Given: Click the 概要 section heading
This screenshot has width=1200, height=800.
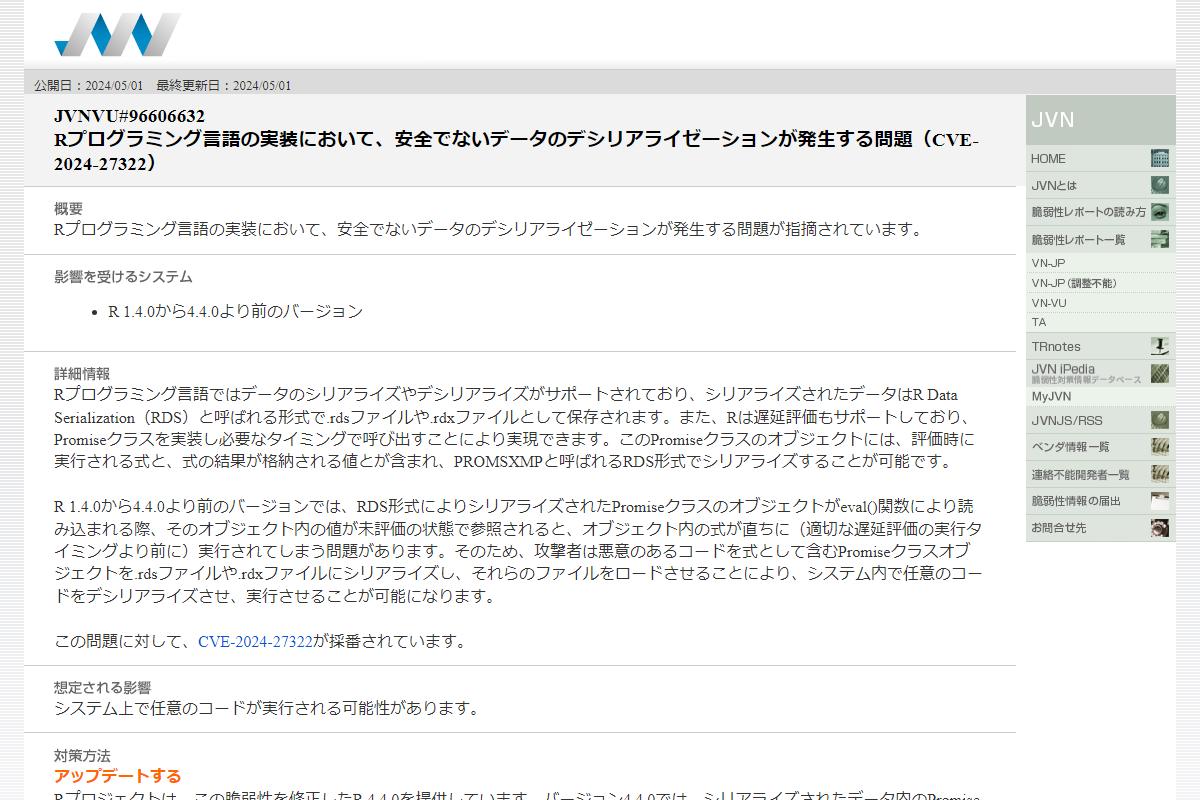Looking at the screenshot, I should 68,208.
